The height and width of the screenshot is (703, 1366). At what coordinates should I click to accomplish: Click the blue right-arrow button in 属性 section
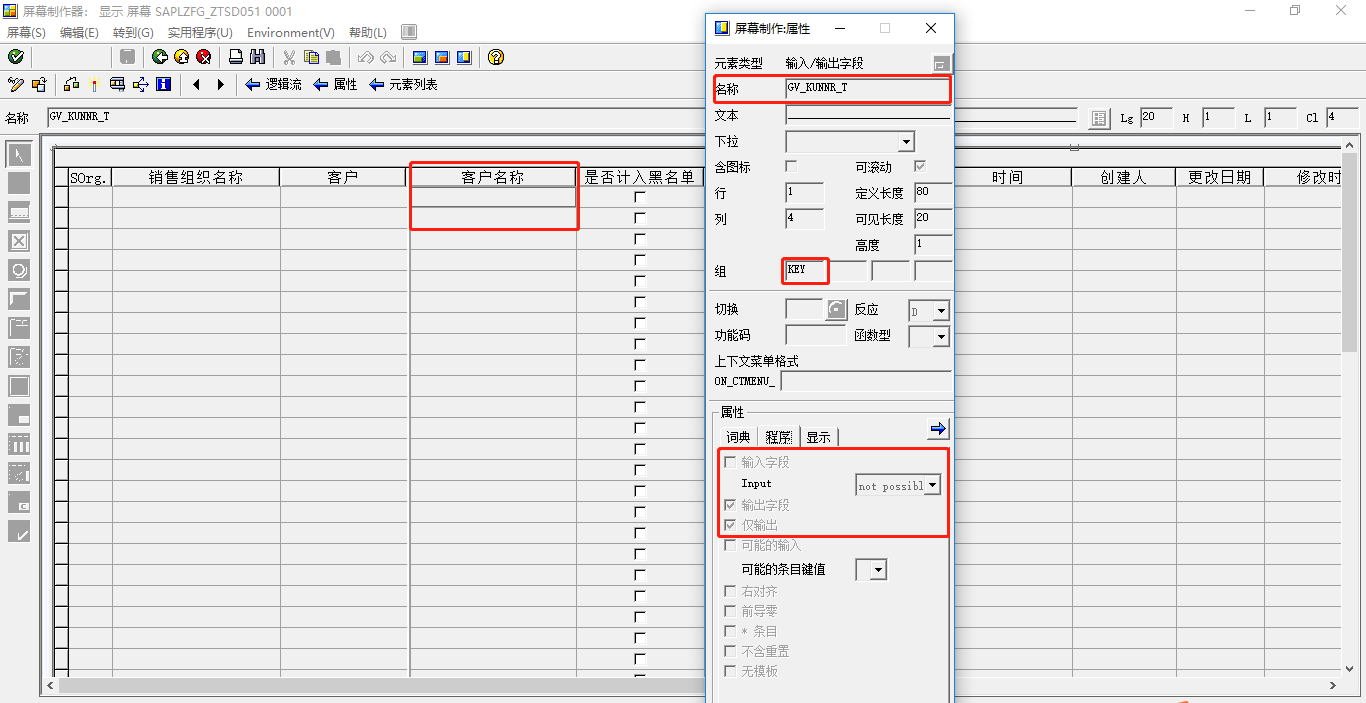tap(937, 428)
